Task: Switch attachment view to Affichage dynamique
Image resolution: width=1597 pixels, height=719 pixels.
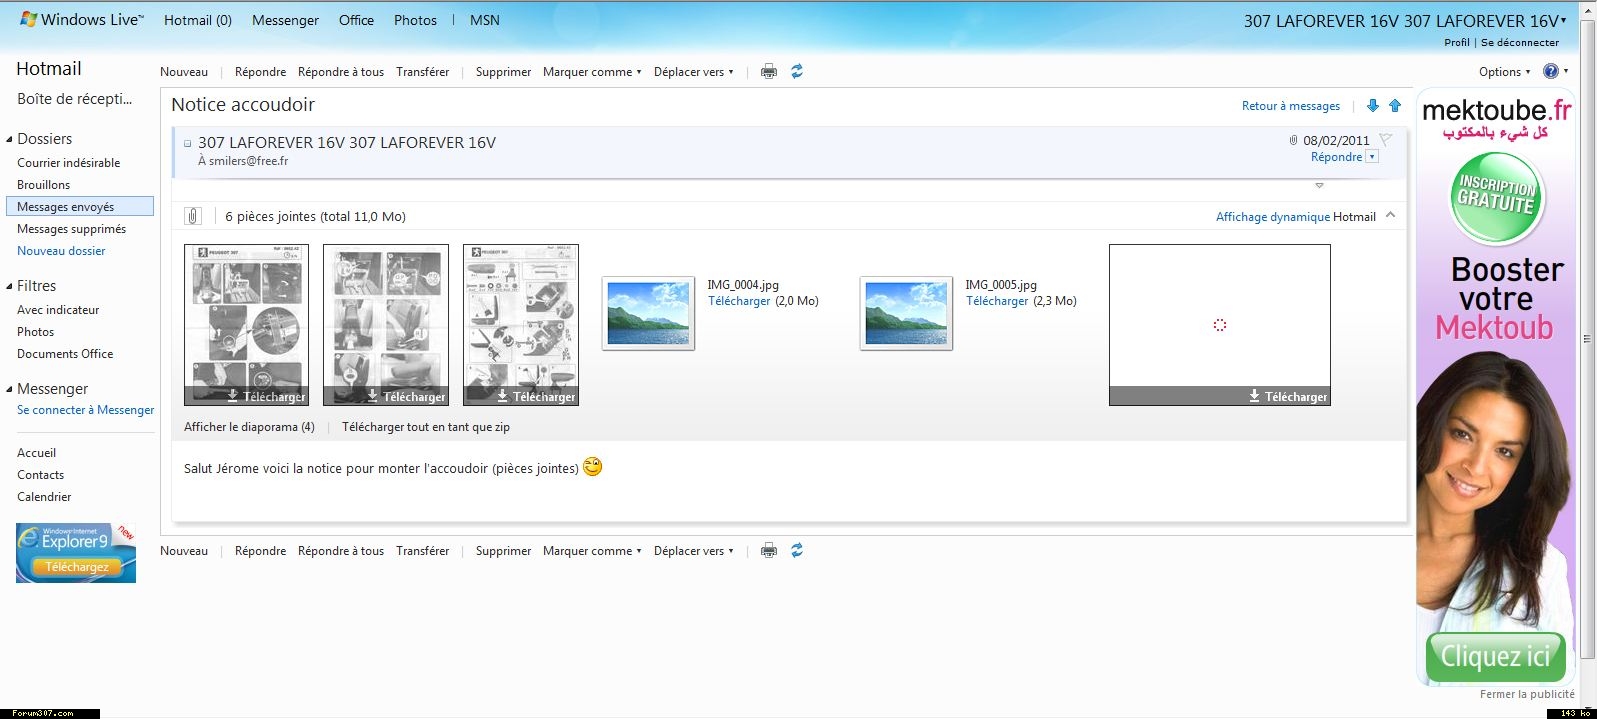Action: tap(1272, 217)
